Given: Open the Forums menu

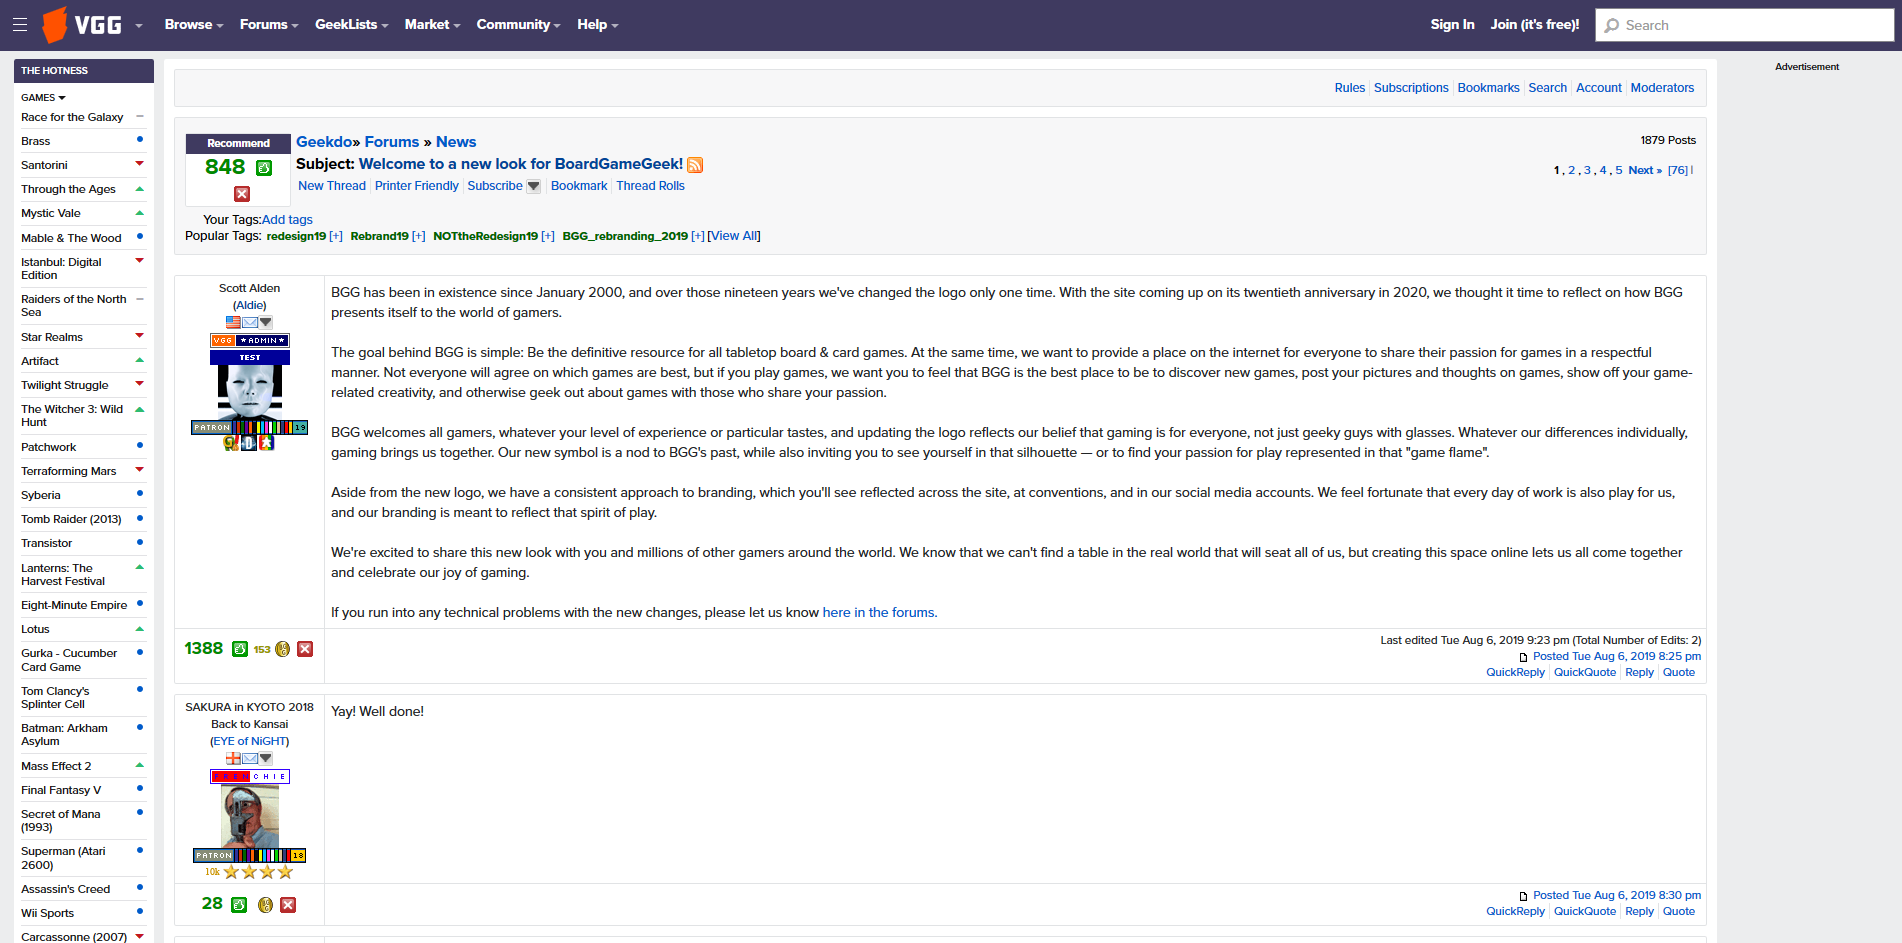Looking at the screenshot, I should coord(269,25).
